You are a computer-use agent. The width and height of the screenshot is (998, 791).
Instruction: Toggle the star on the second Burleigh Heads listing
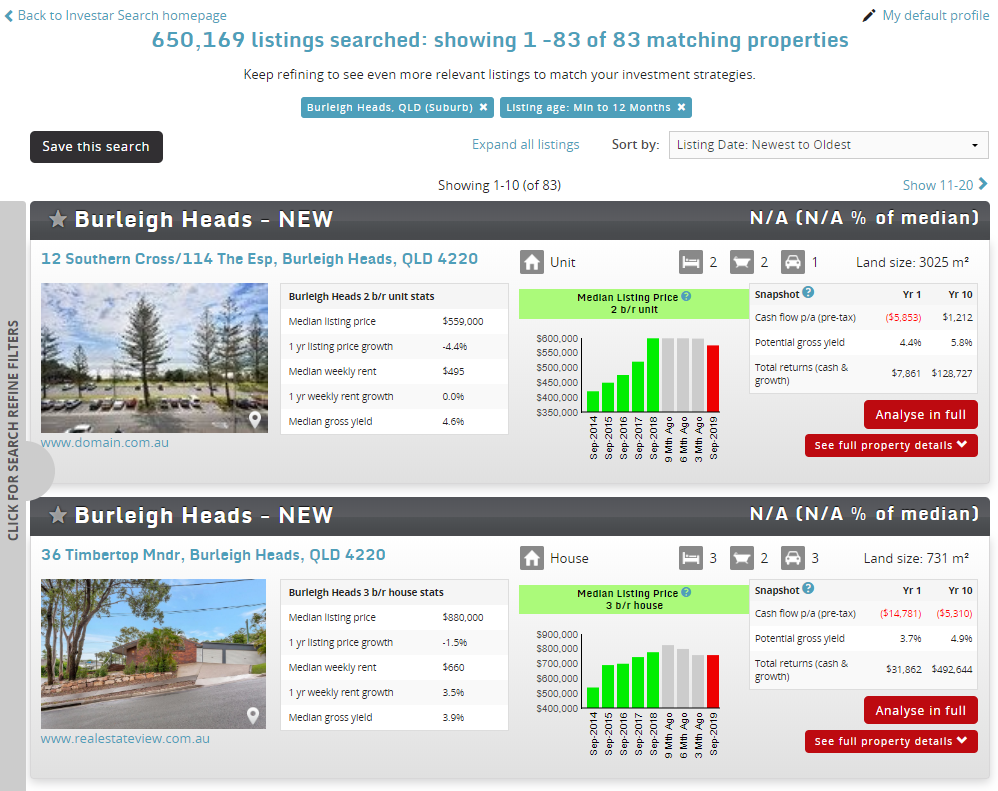pyautogui.click(x=58, y=515)
